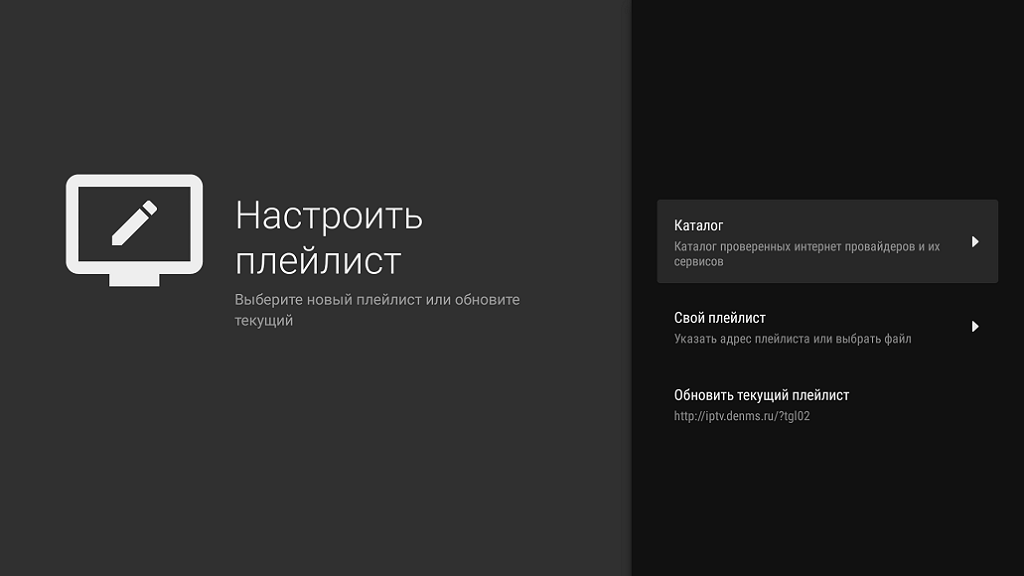Click the Свой плейлист title label
The height and width of the screenshot is (576, 1024).
719,318
